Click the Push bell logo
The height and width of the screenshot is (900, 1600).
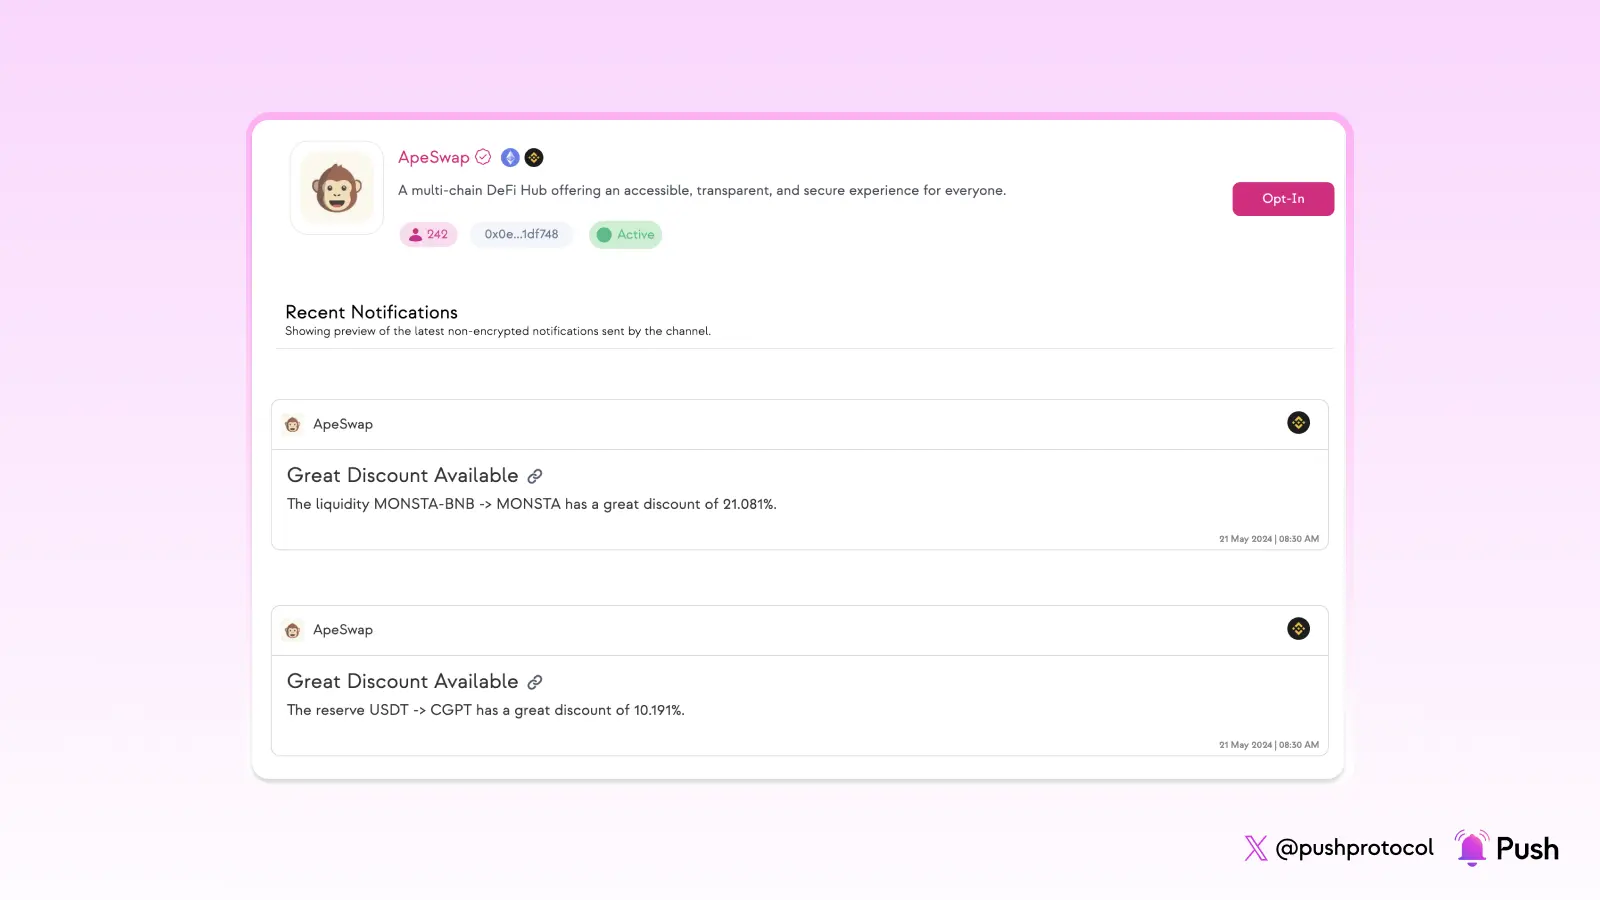pyautogui.click(x=1471, y=848)
